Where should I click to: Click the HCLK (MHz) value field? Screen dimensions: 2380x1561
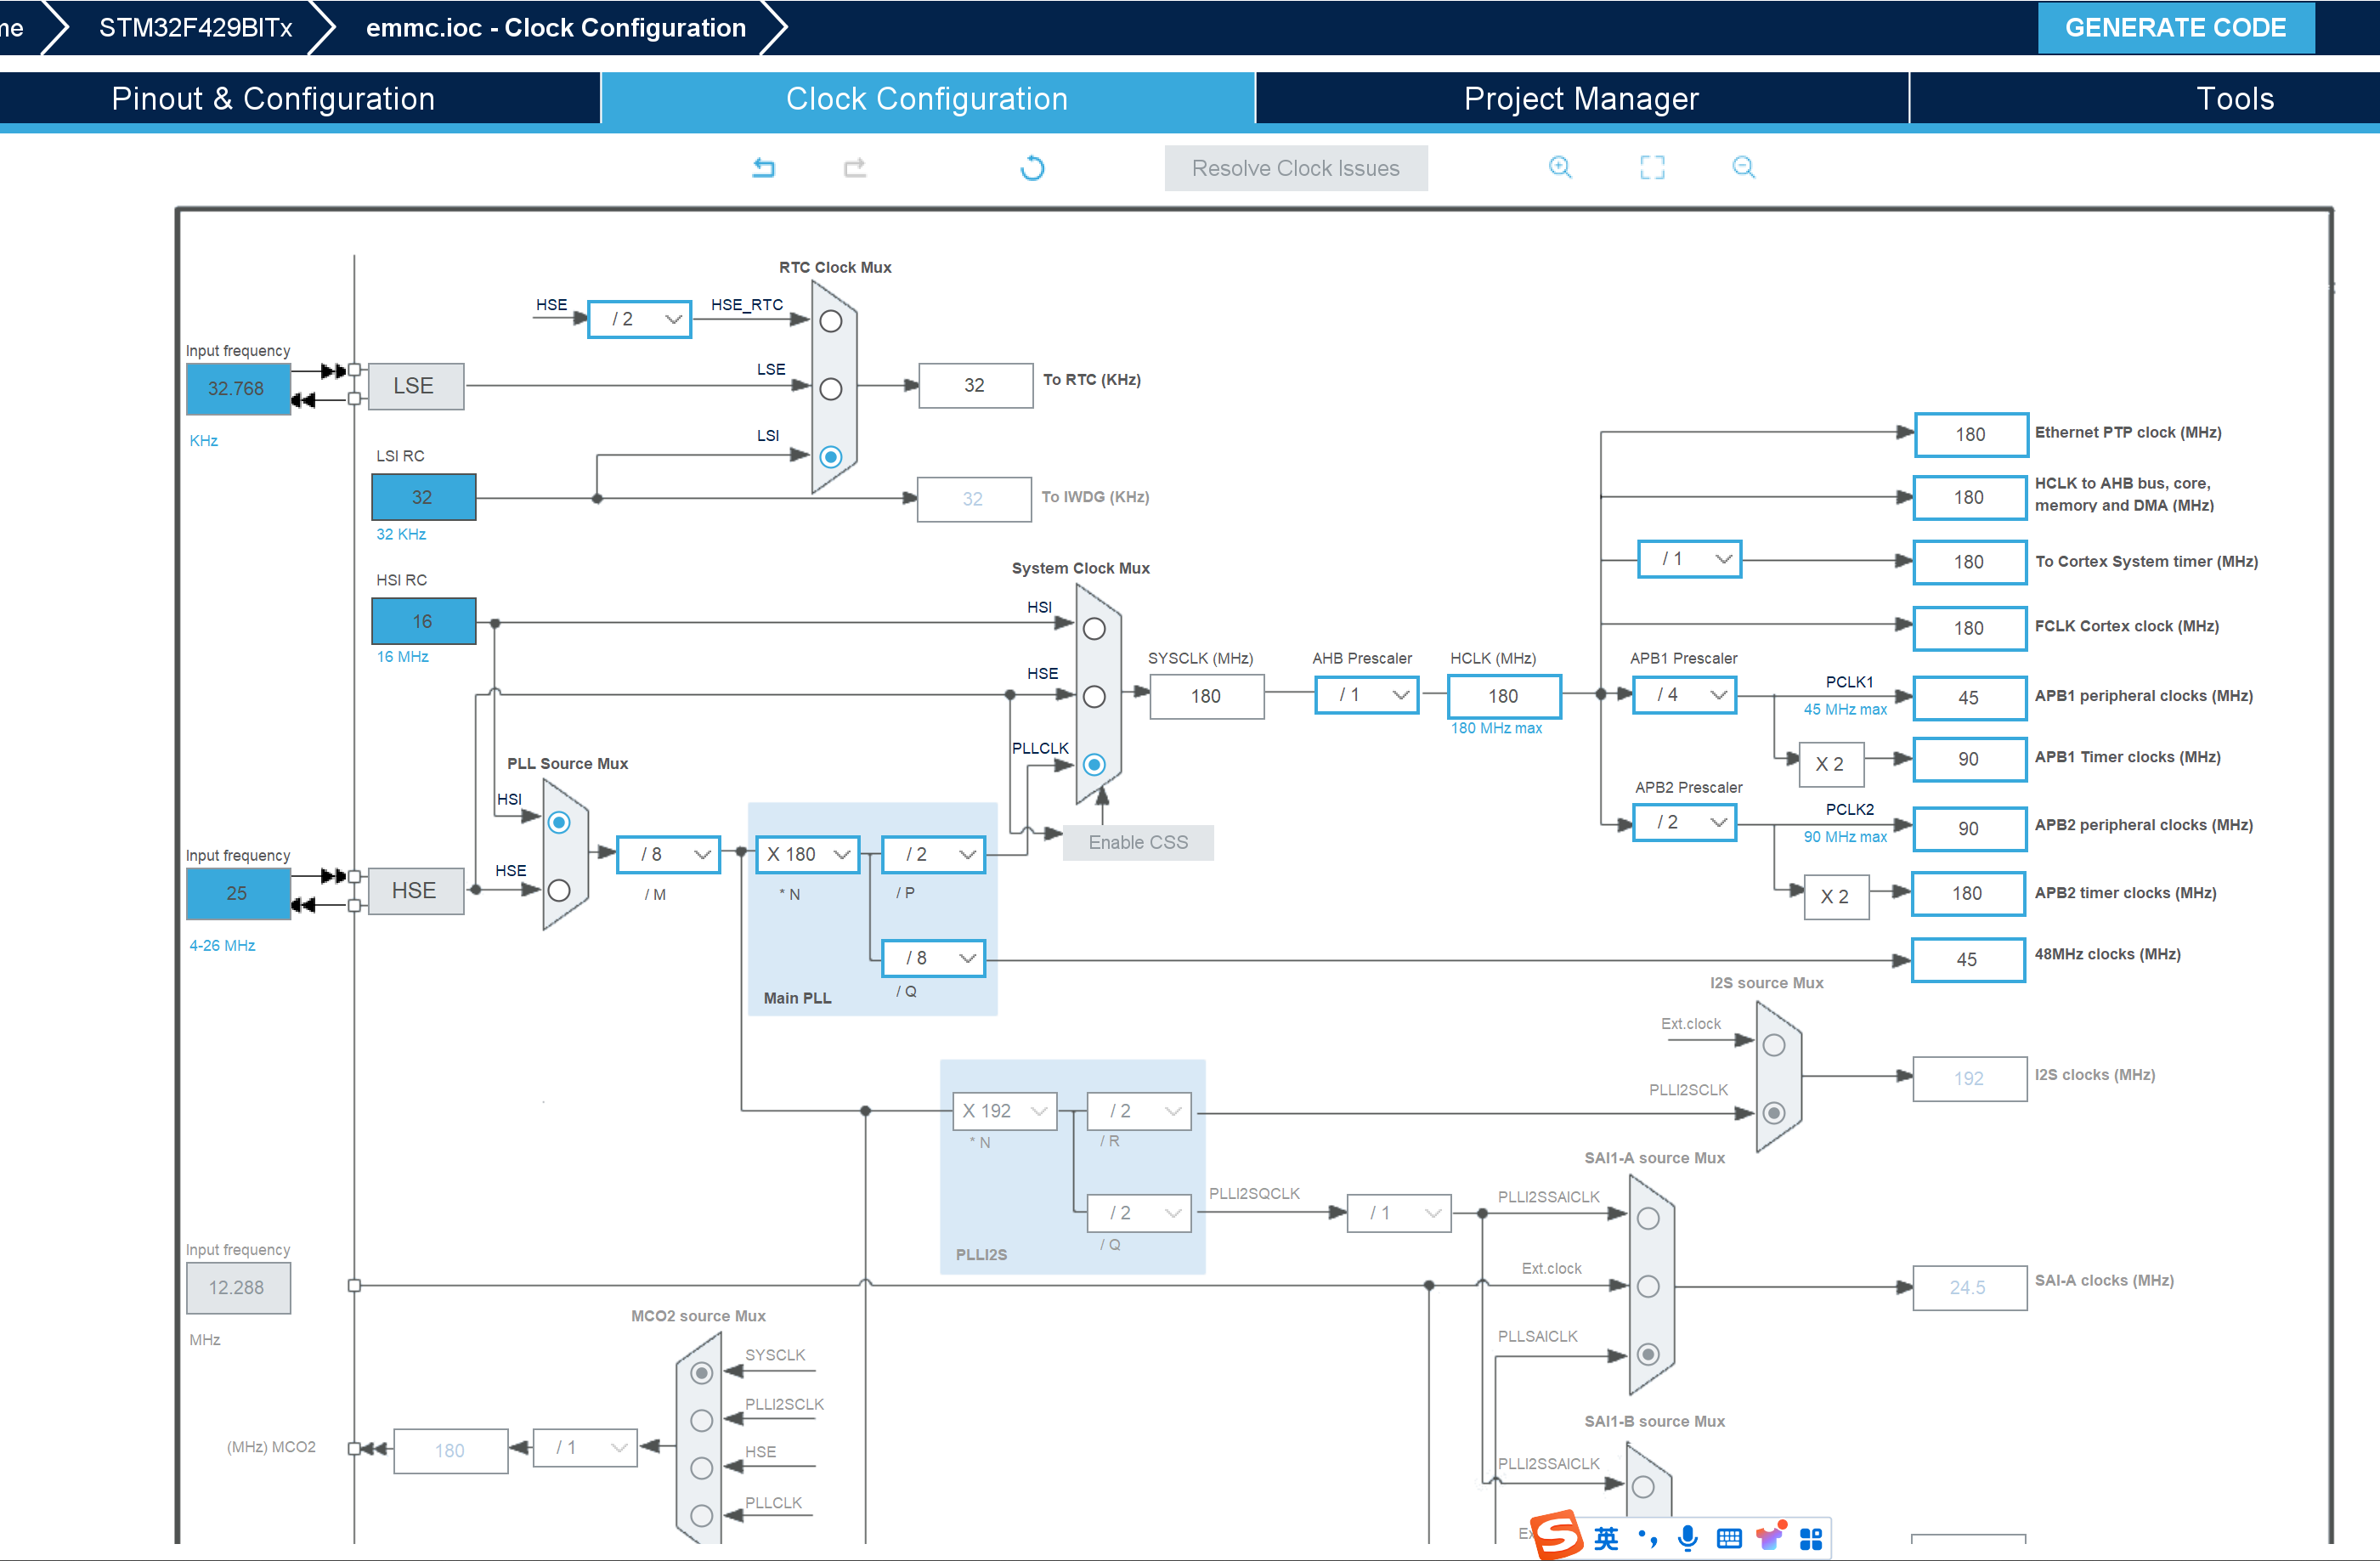(1504, 696)
